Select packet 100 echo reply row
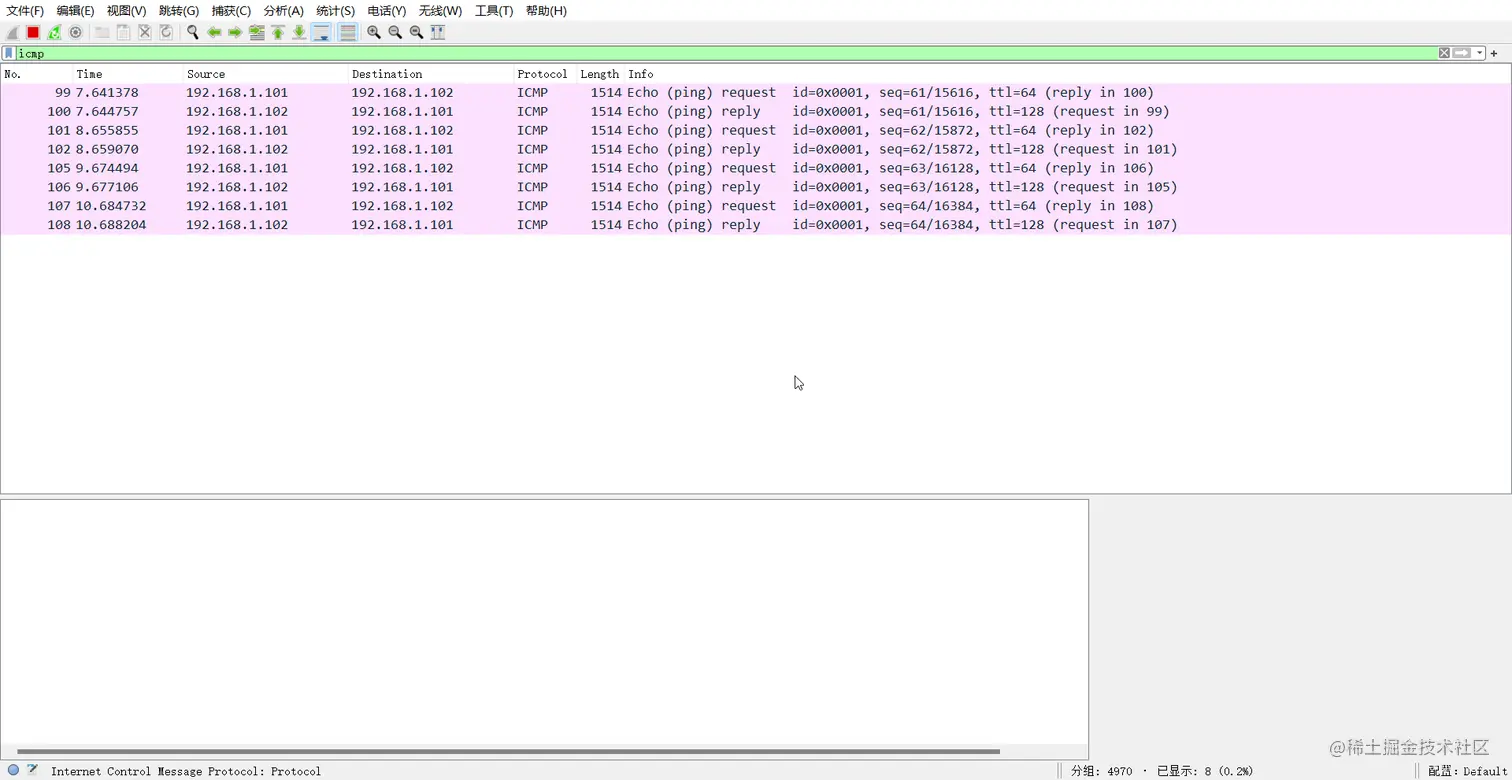The width and height of the screenshot is (1512, 780). [x=755, y=112]
